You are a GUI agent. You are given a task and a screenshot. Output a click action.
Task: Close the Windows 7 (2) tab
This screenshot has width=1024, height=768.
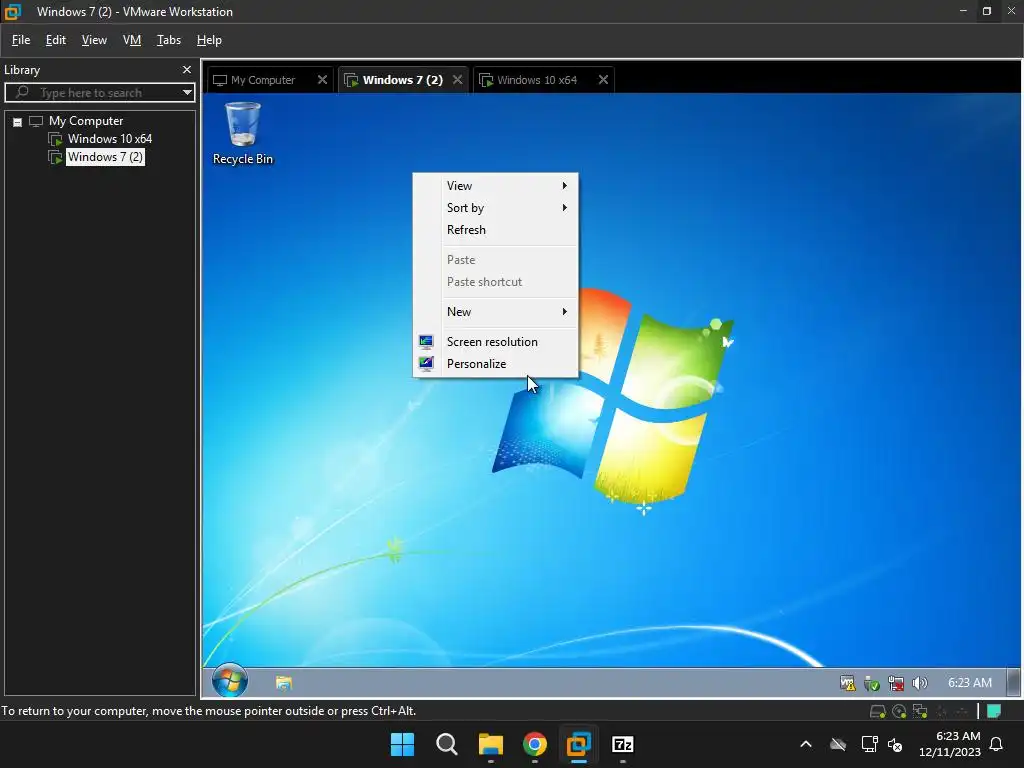[x=457, y=80]
